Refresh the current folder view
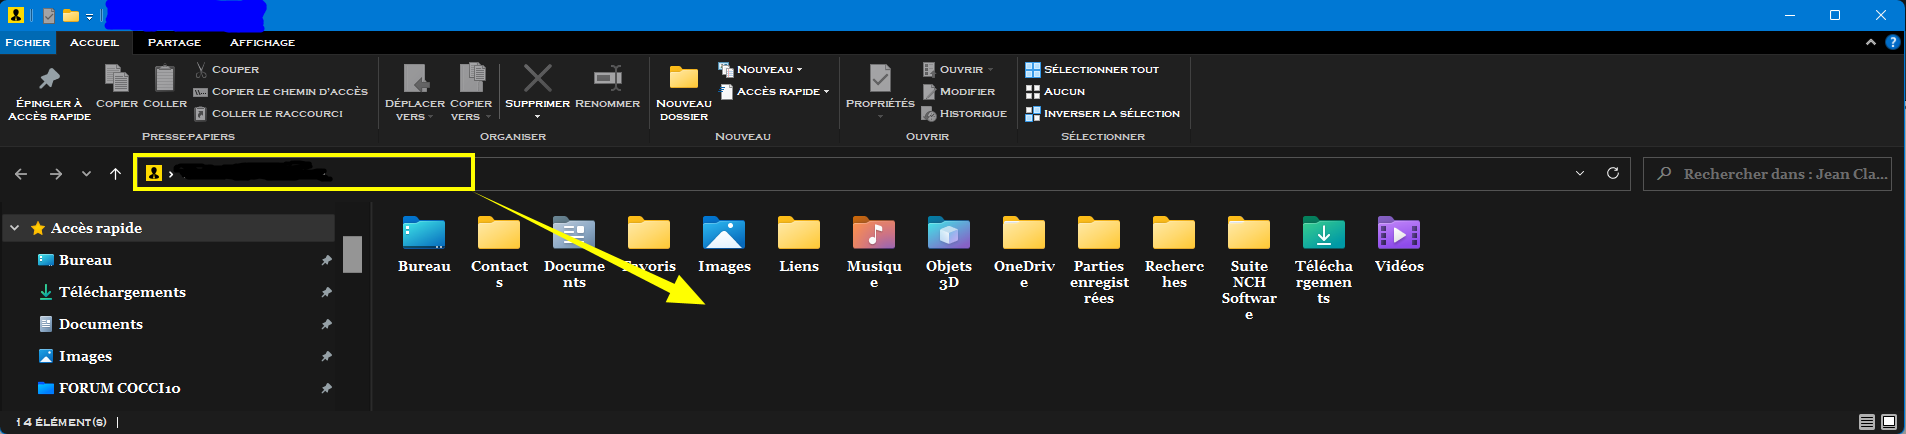The image size is (1906, 434). tap(1613, 173)
